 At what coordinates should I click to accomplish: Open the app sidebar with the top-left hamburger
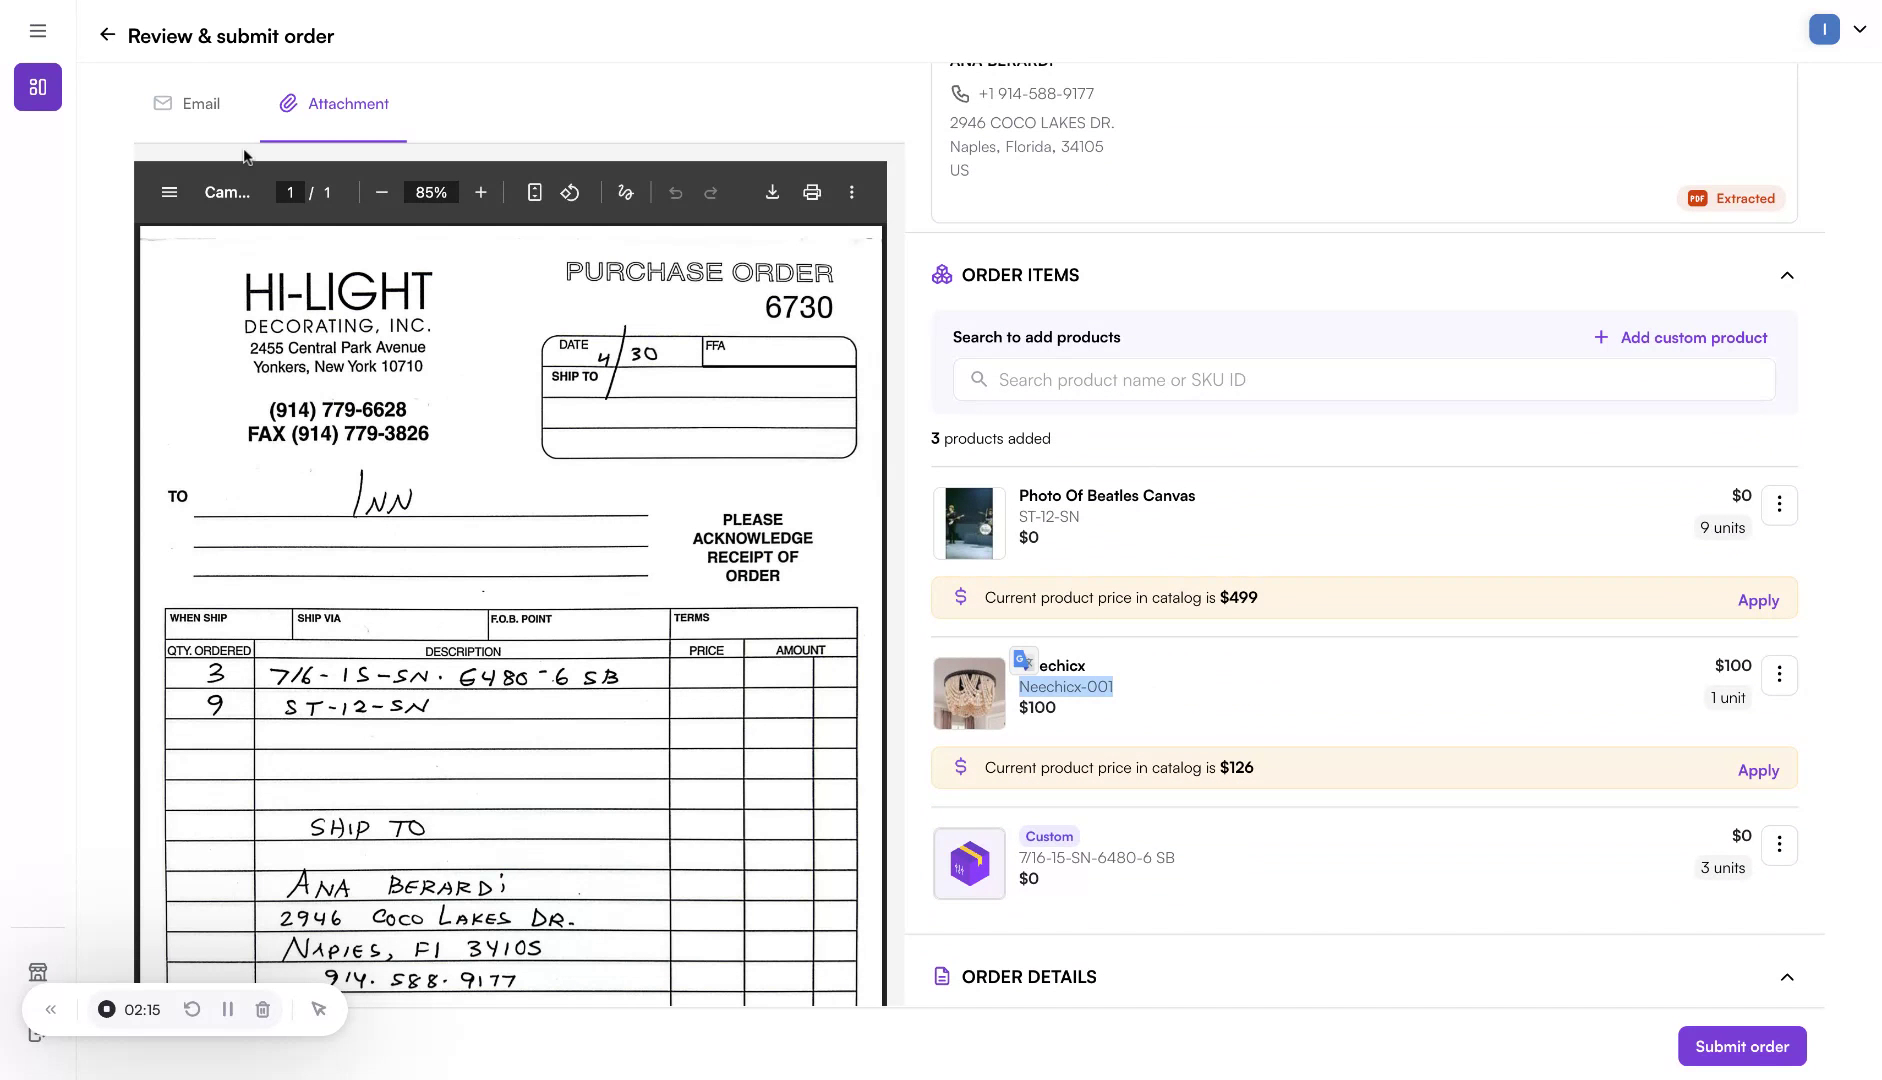38,30
